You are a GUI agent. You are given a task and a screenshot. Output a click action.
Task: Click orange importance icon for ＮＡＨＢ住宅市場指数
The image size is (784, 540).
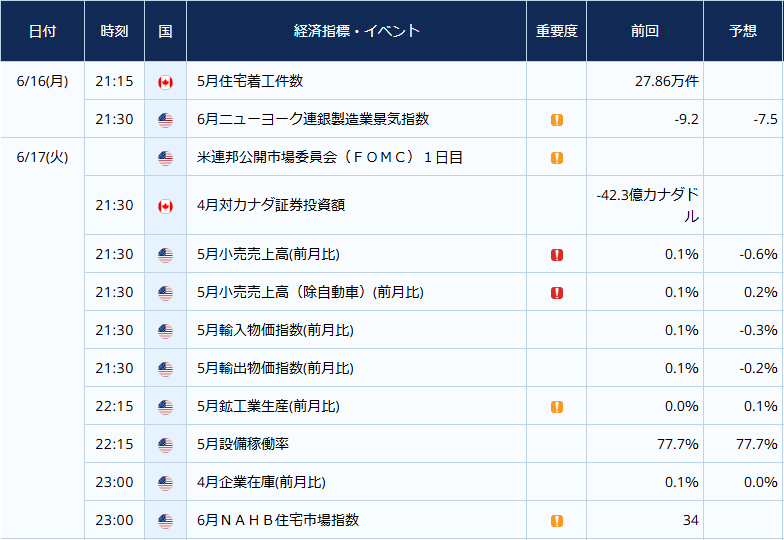click(x=556, y=521)
